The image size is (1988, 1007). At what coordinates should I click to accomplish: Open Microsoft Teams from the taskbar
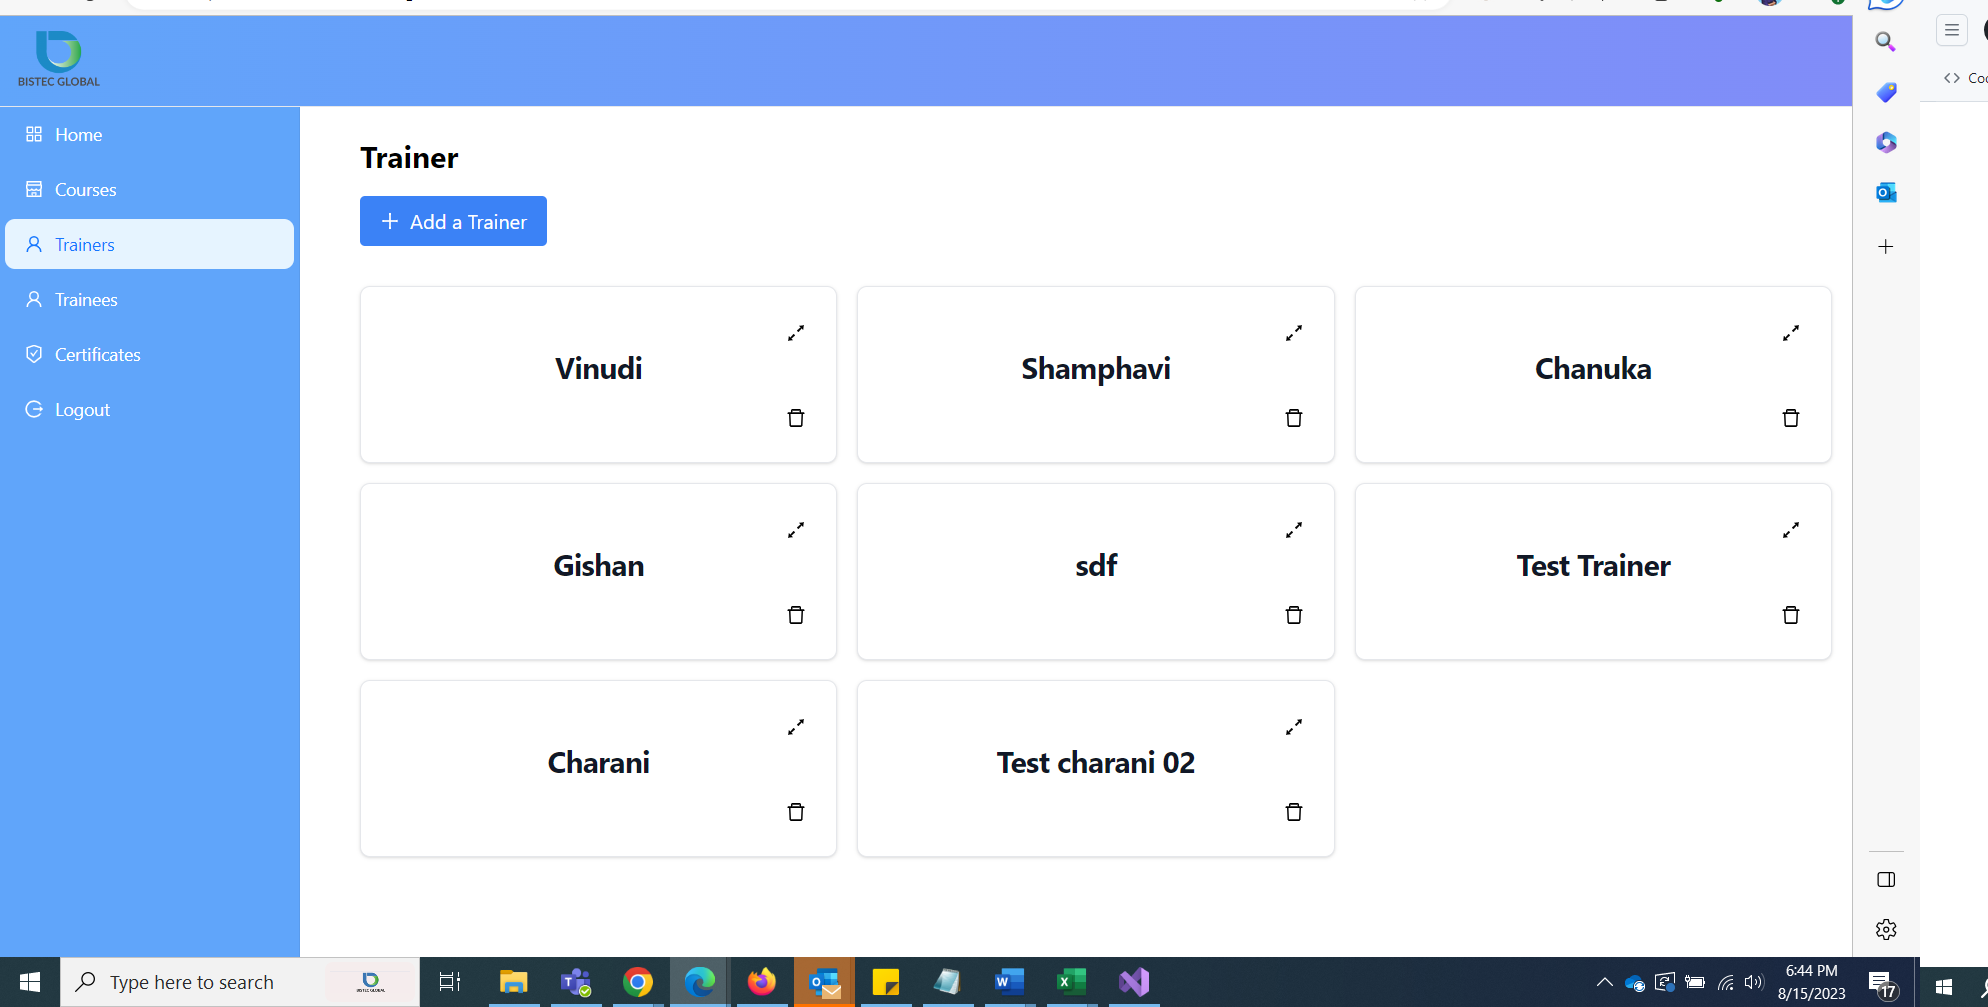pos(576,982)
